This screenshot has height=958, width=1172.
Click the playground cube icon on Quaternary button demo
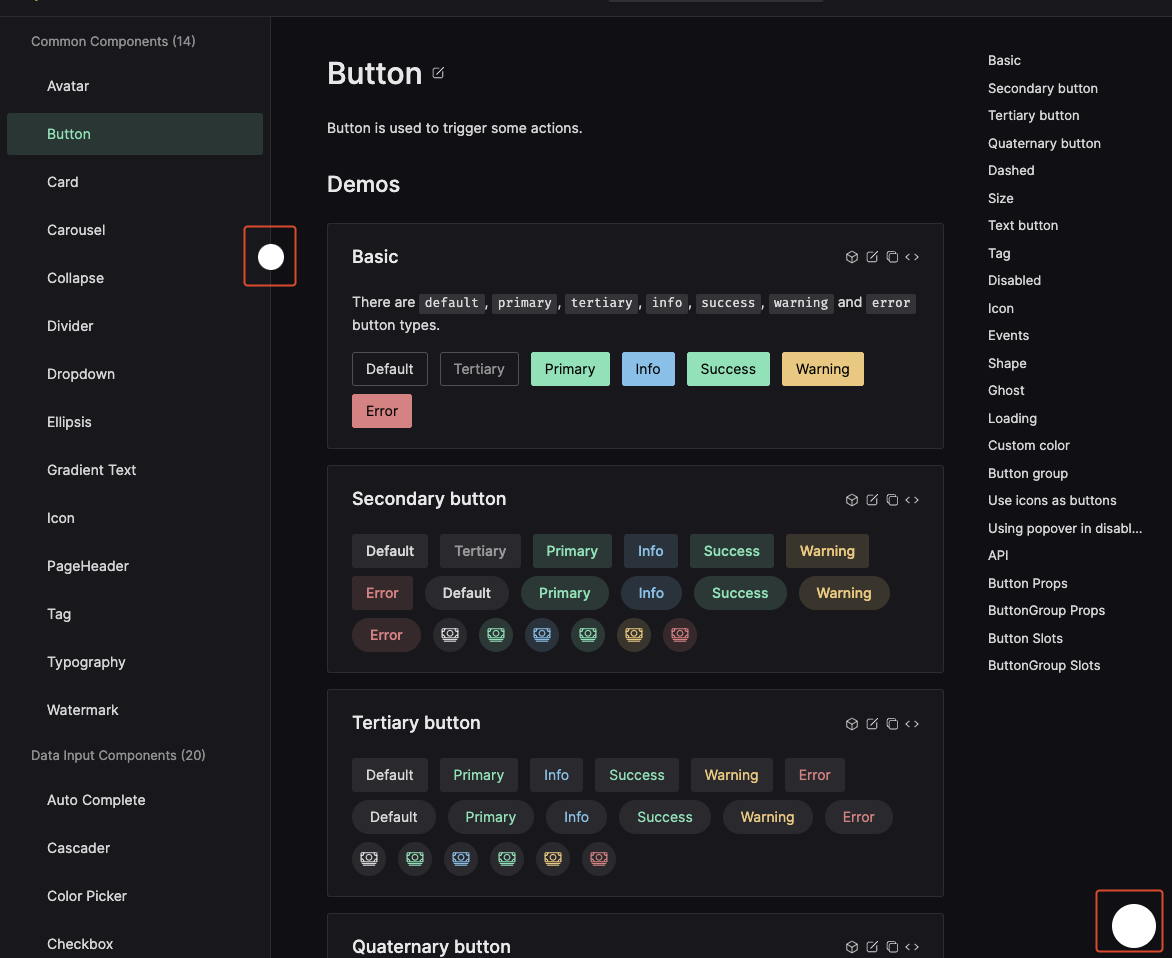(851, 946)
